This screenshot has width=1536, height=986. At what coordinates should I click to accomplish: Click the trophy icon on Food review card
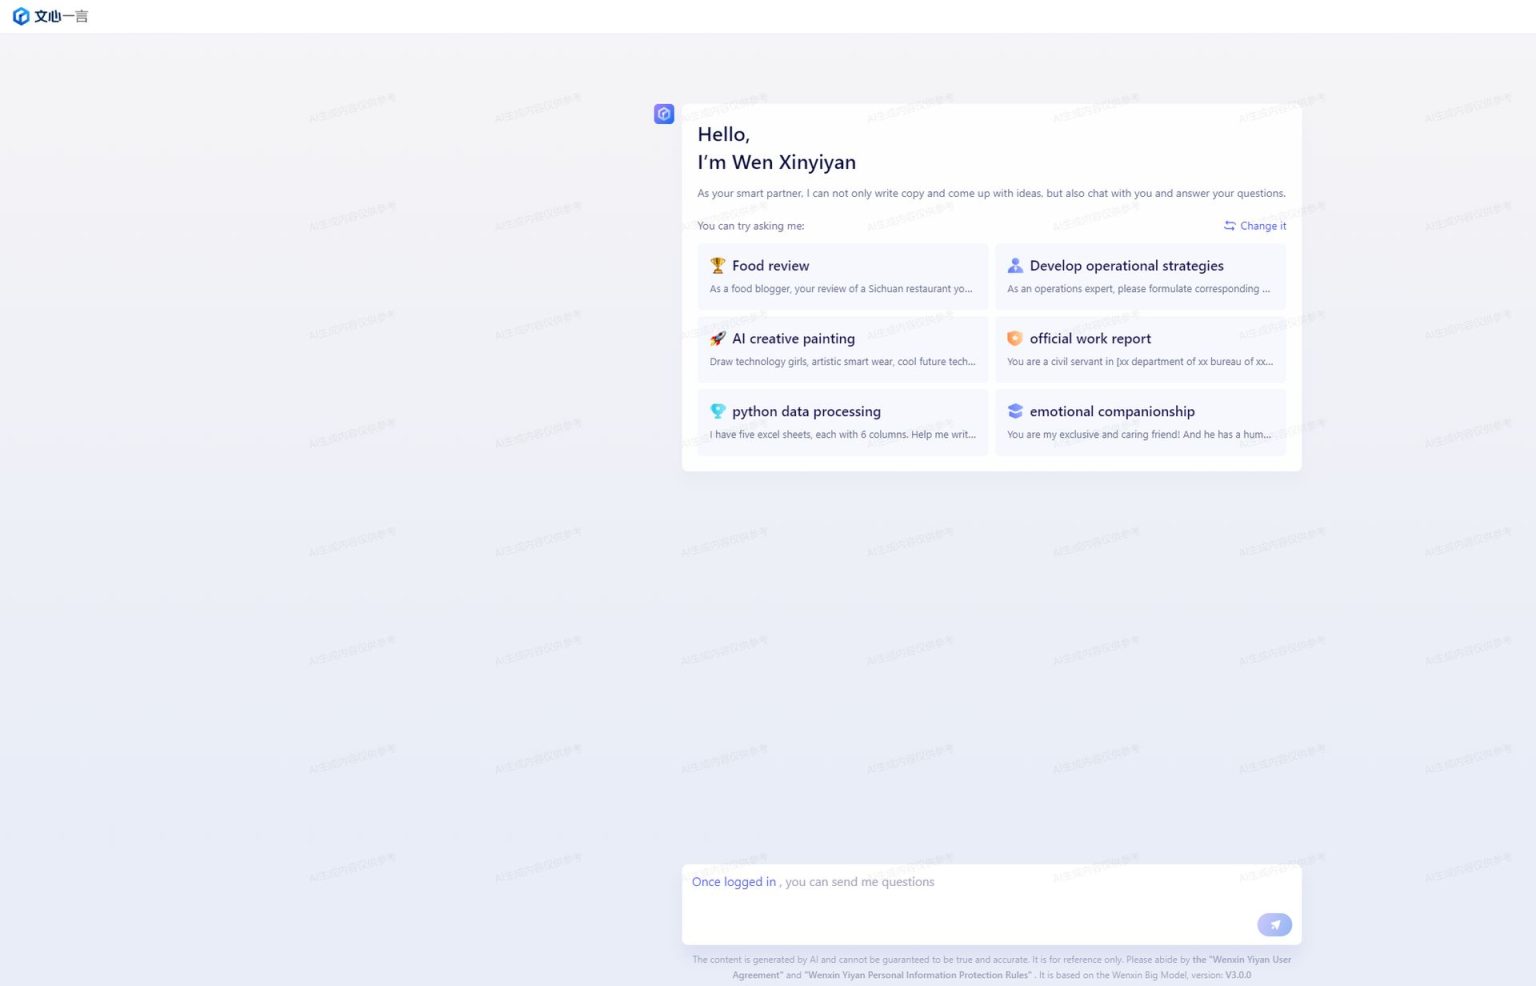pos(717,265)
